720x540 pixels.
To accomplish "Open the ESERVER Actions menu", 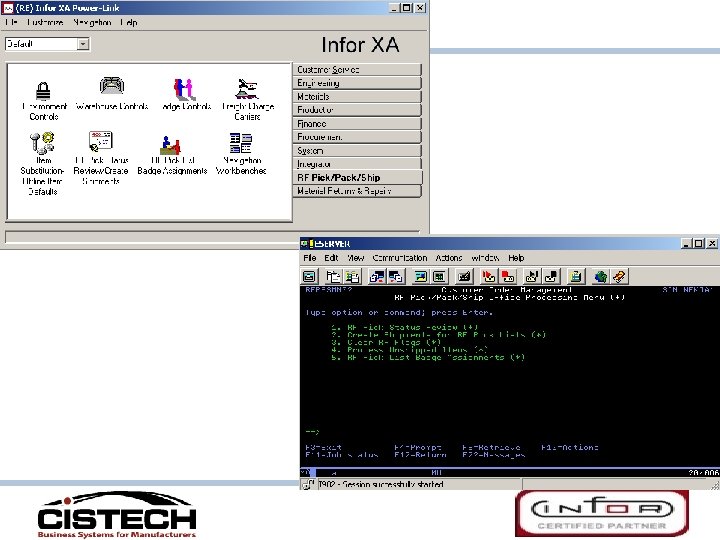I will click(x=449, y=258).
